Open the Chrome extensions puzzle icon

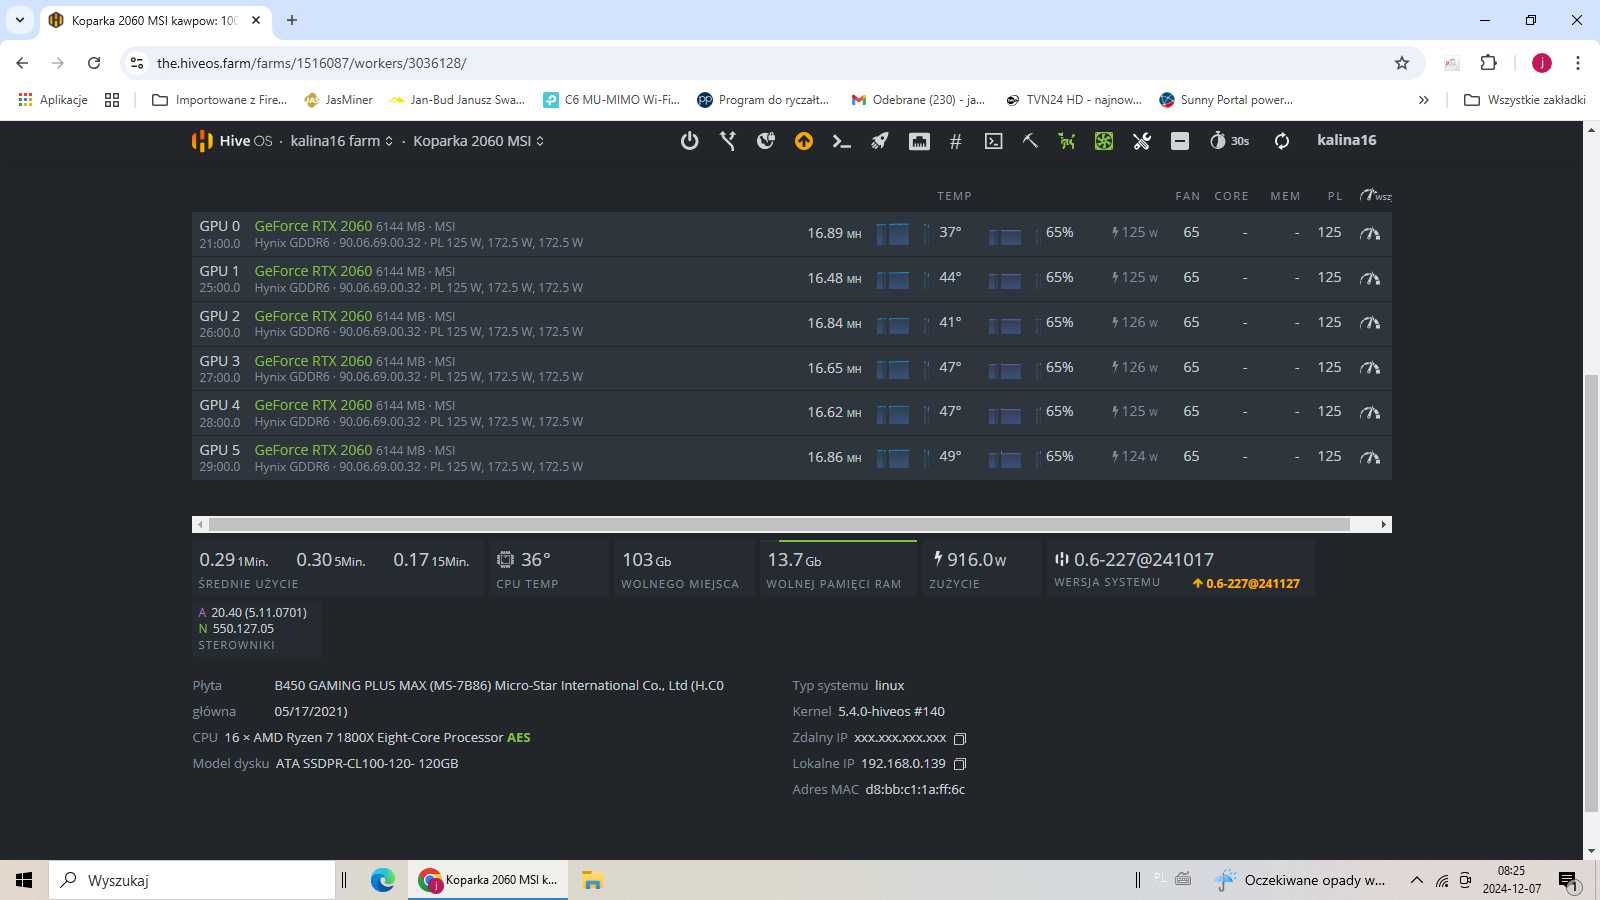(x=1489, y=63)
